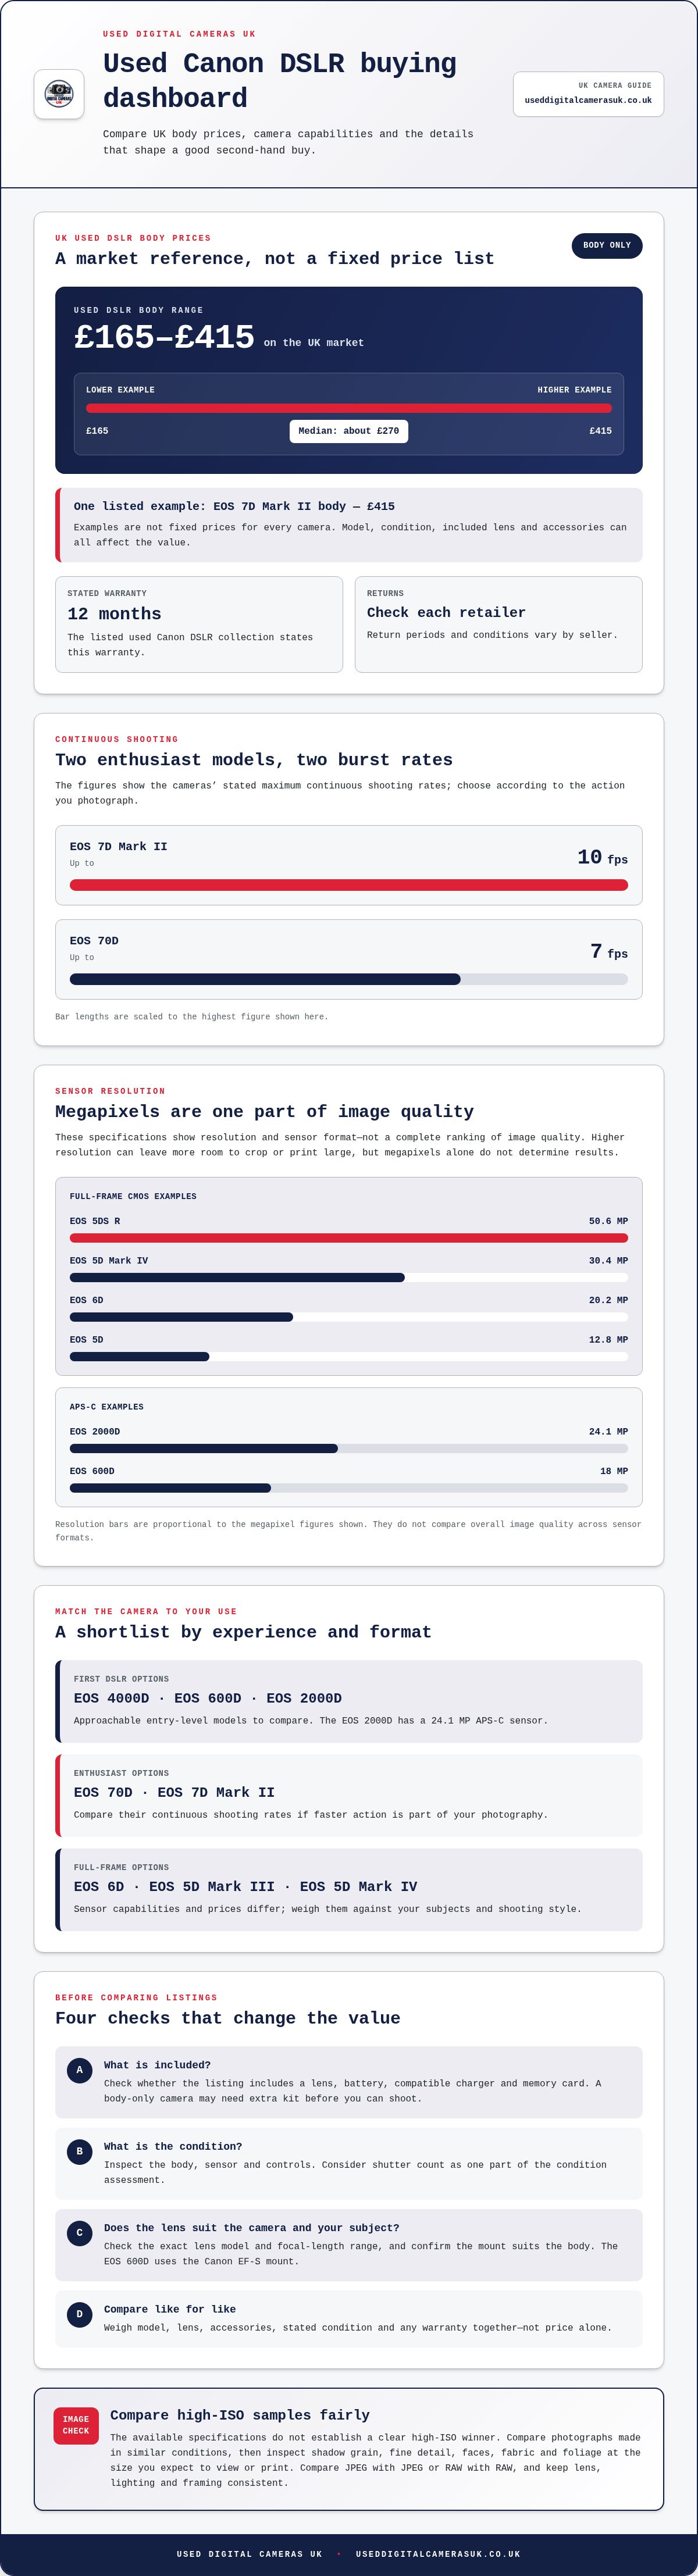
Task: Select the Full-Frame Options shortlist row
Action: (349, 1889)
